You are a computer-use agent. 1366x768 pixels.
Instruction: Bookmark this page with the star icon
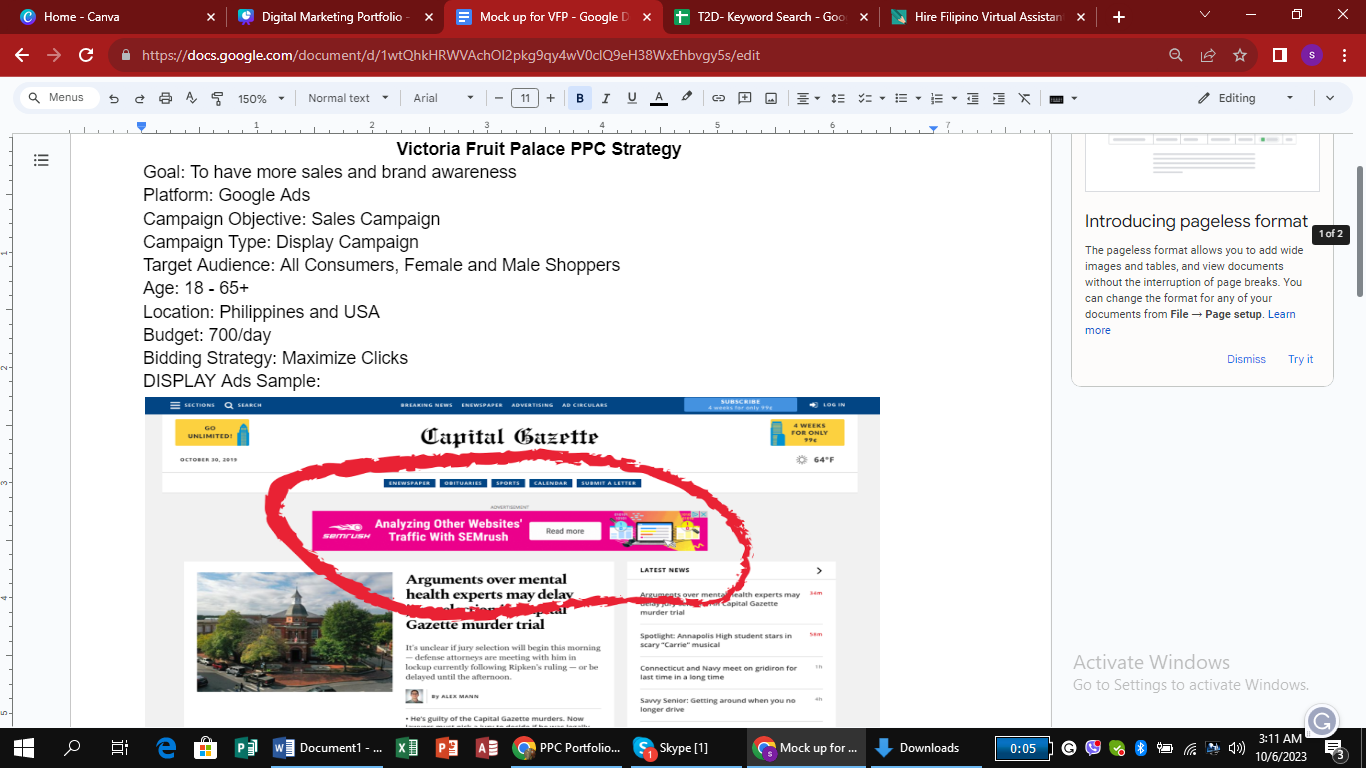tap(1240, 55)
